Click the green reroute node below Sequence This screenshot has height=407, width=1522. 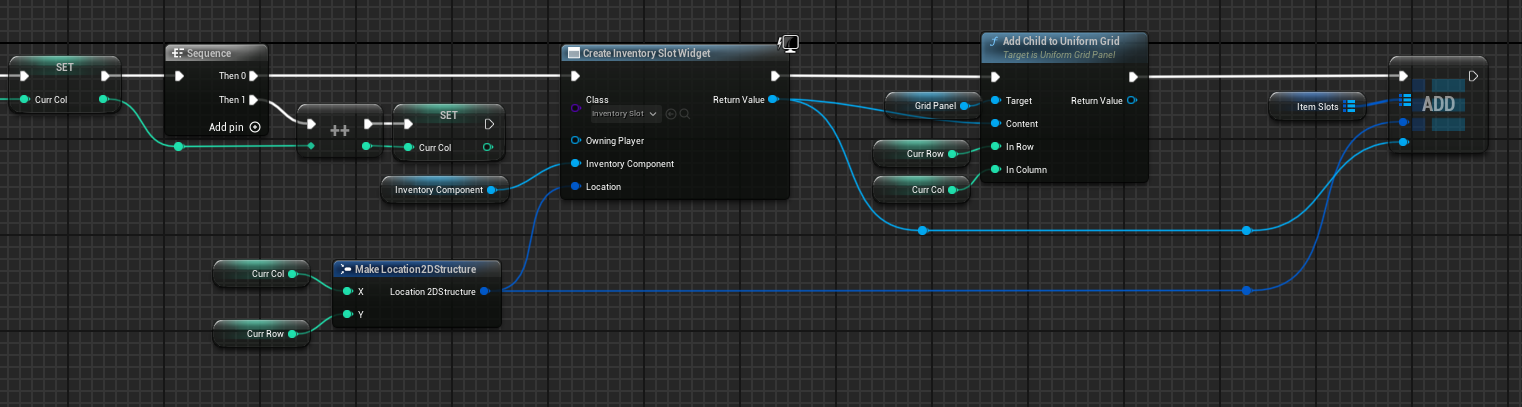pos(179,147)
